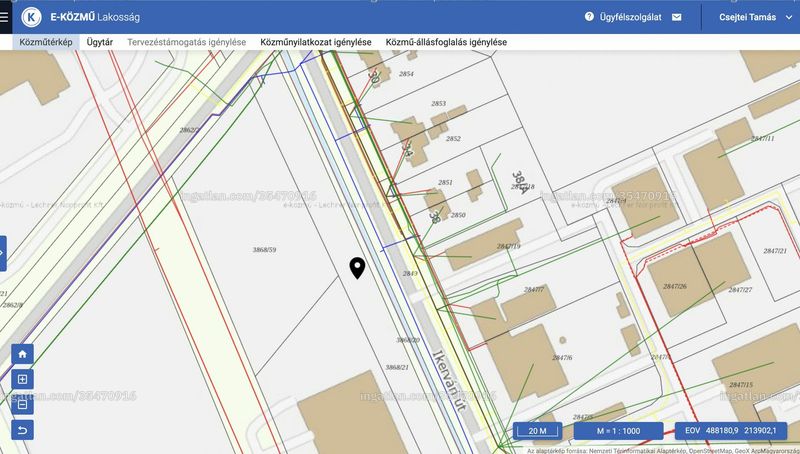Click parcel label 3868/20
The height and width of the screenshot is (454, 800).
point(408,340)
